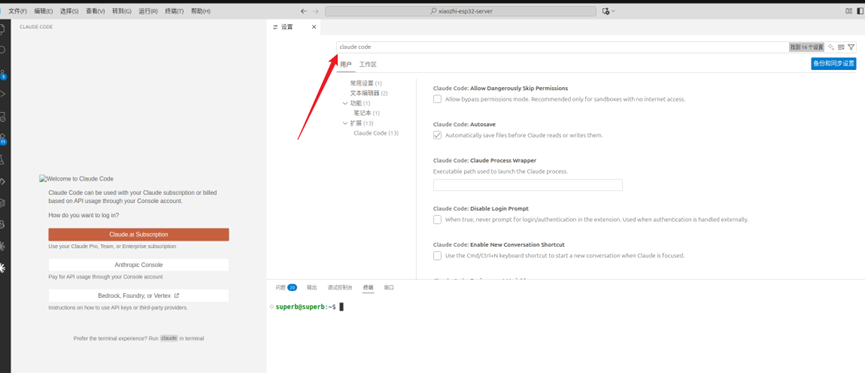Viewport: 865px width, 373px height.
Task: Open the Copilot chat icon in title bar
Action: 606,11
